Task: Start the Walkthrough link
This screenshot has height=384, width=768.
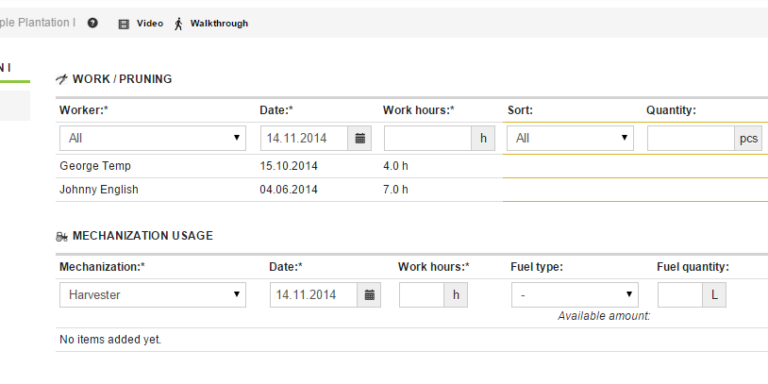Action: (219, 24)
